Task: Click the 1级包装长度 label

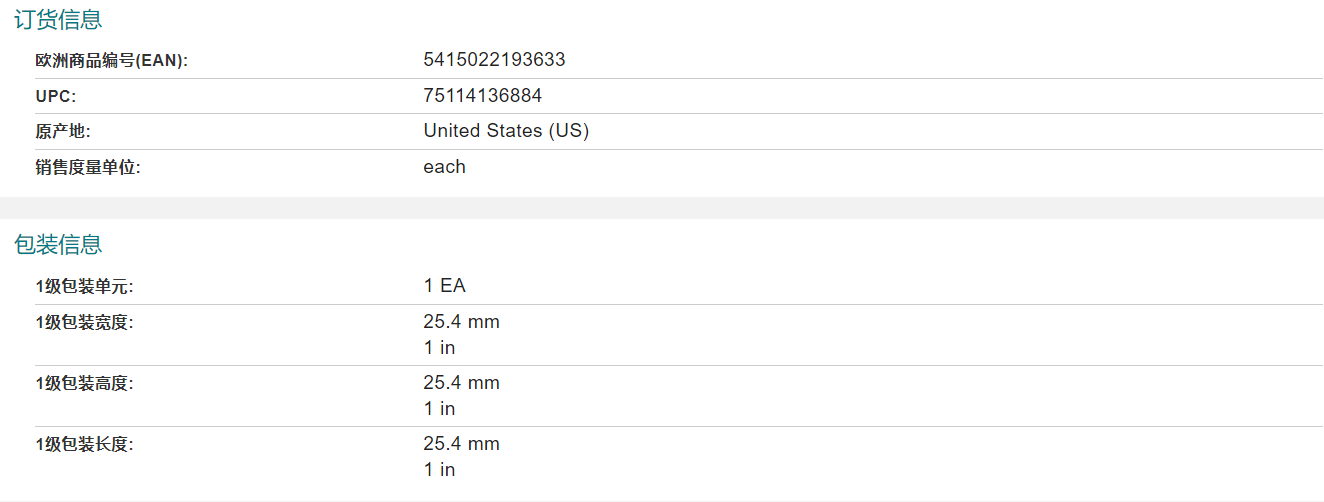Action: click(84, 445)
